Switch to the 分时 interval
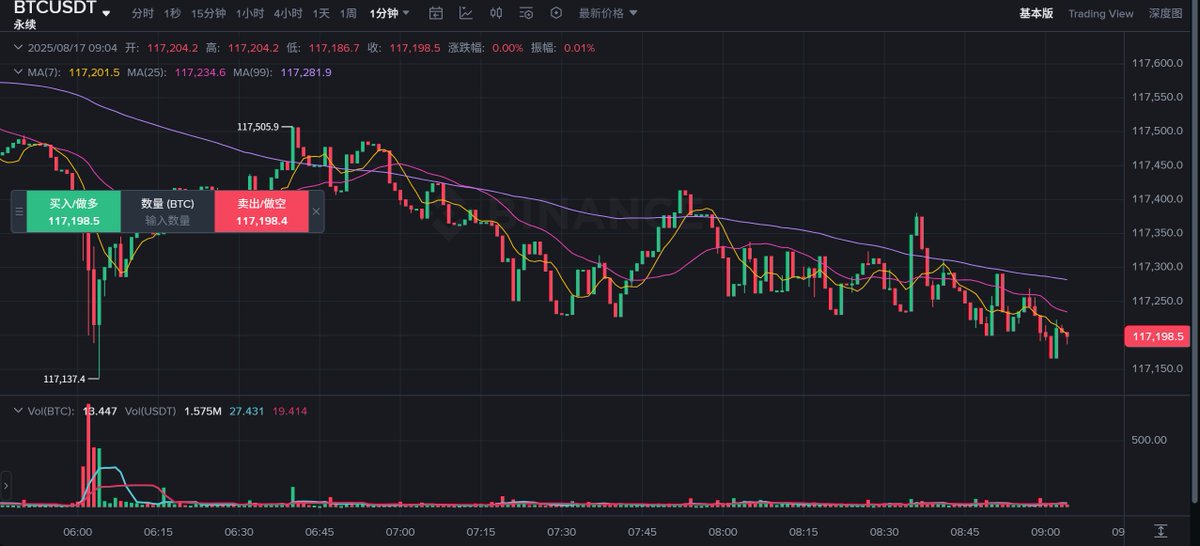The image size is (1200, 546). click(x=143, y=13)
